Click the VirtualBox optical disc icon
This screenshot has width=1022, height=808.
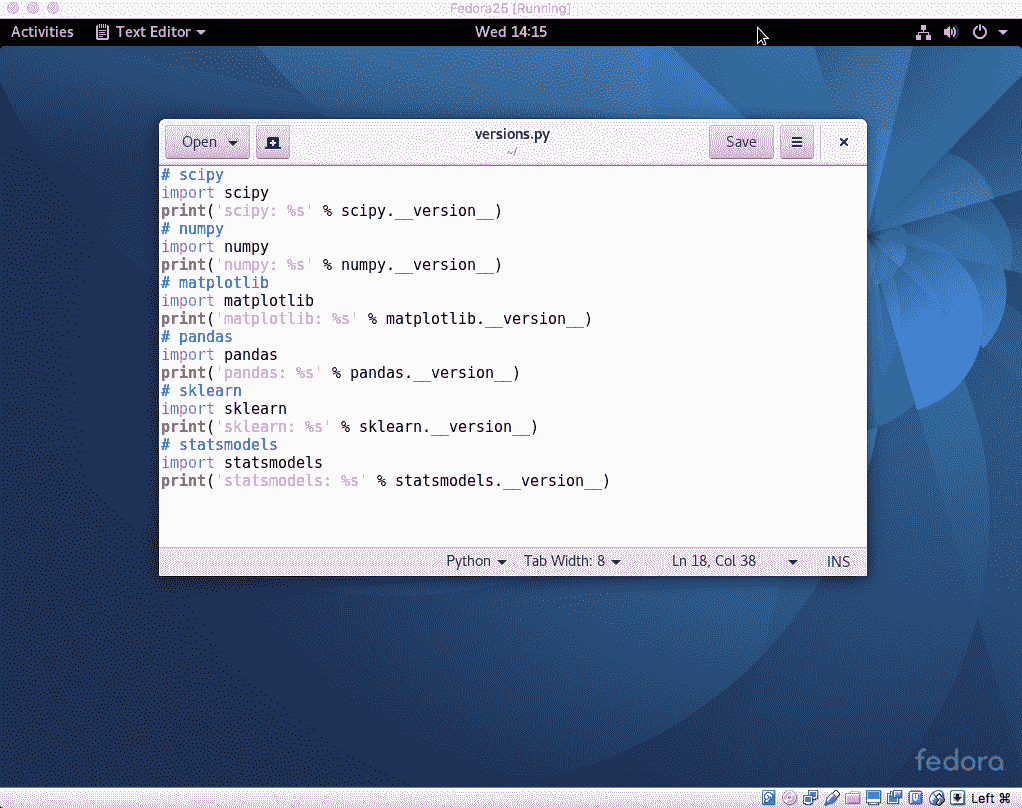click(x=789, y=798)
